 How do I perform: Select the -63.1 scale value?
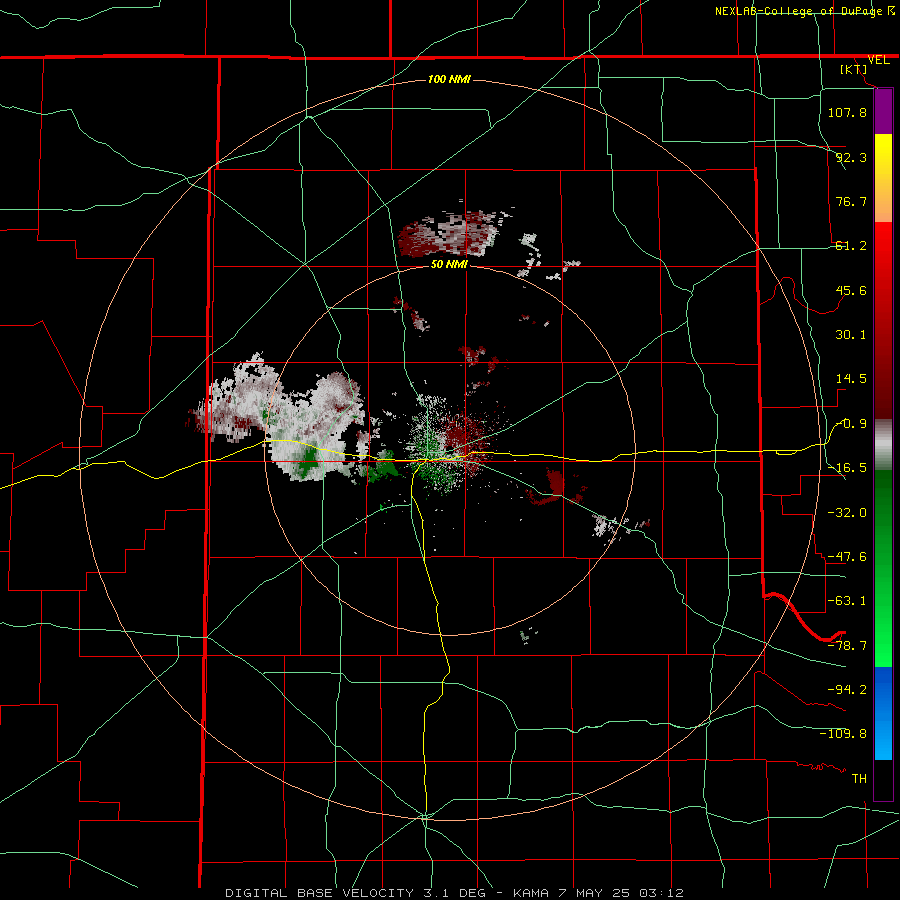847,601
